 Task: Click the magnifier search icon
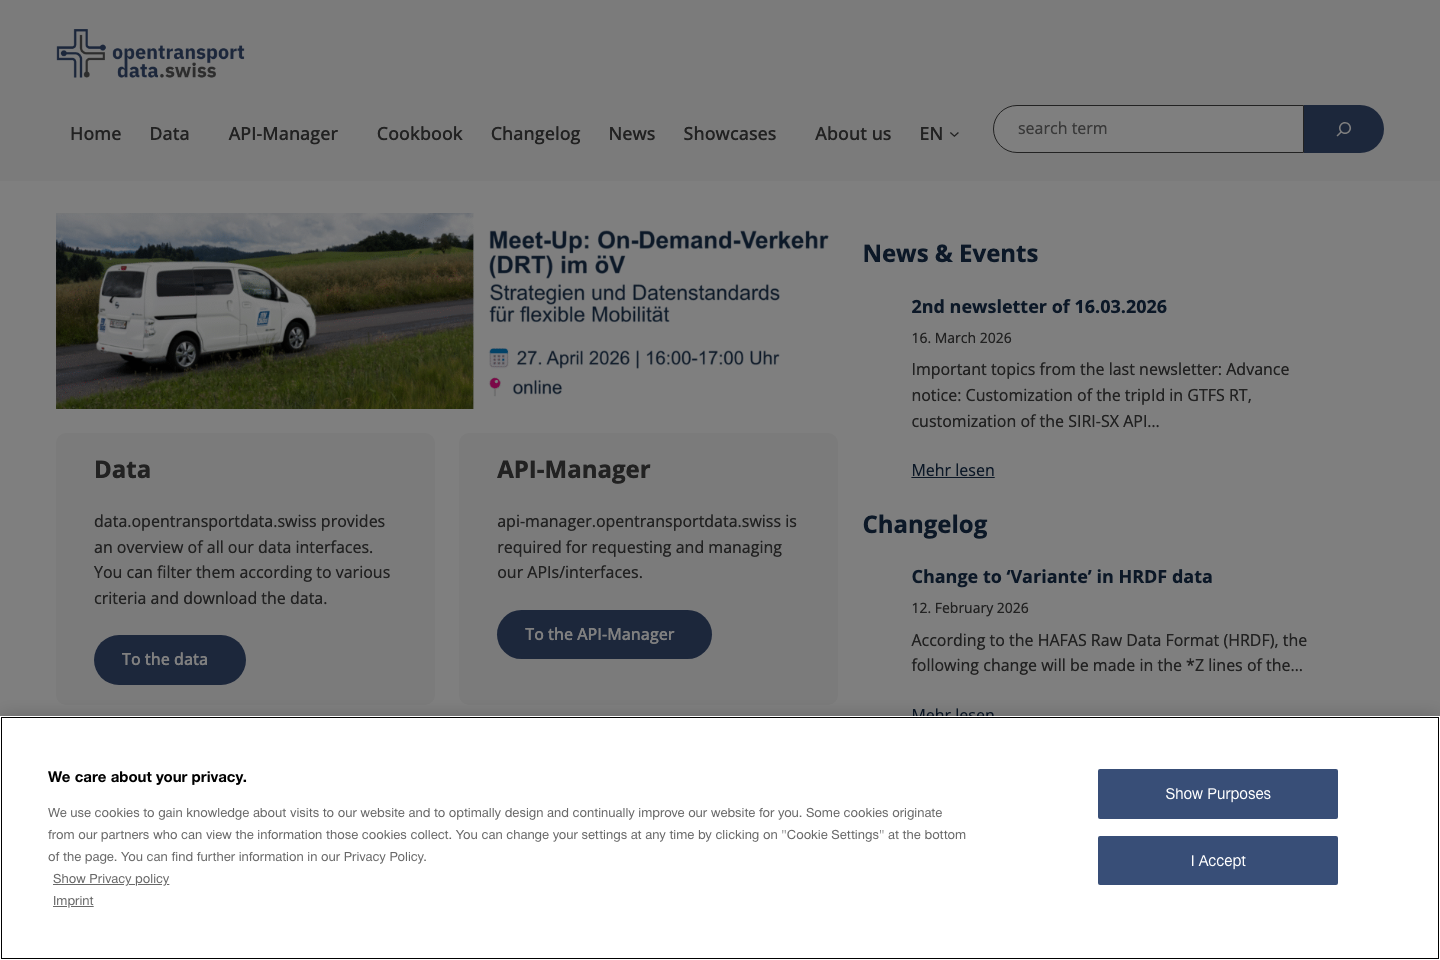tap(1343, 128)
